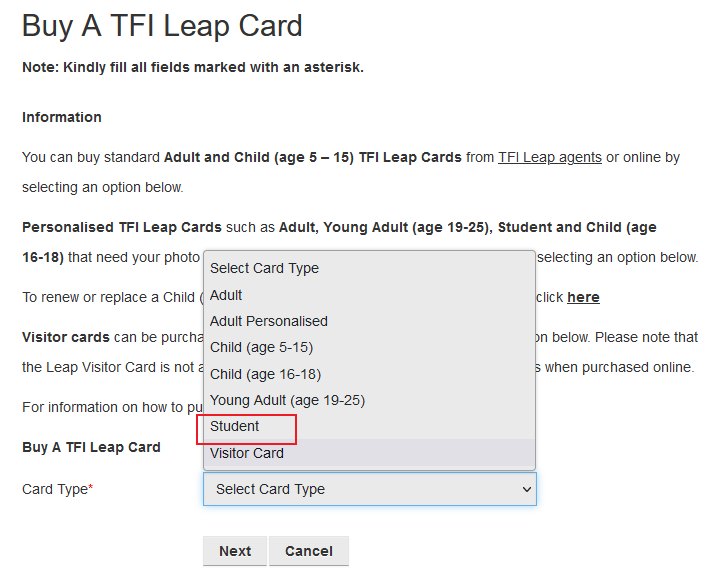Click the red asterisk beside Card Type
The width and height of the screenshot is (715, 572).
pyautogui.click(x=90, y=488)
